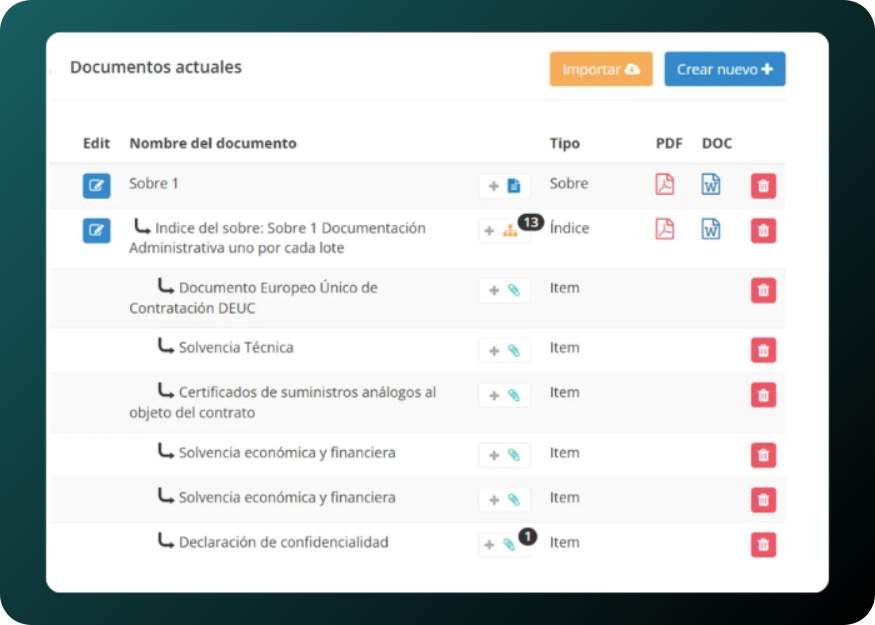Click the Tipo column header
Image resolution: width=875 pixels, height=625 pixels.
564,143
